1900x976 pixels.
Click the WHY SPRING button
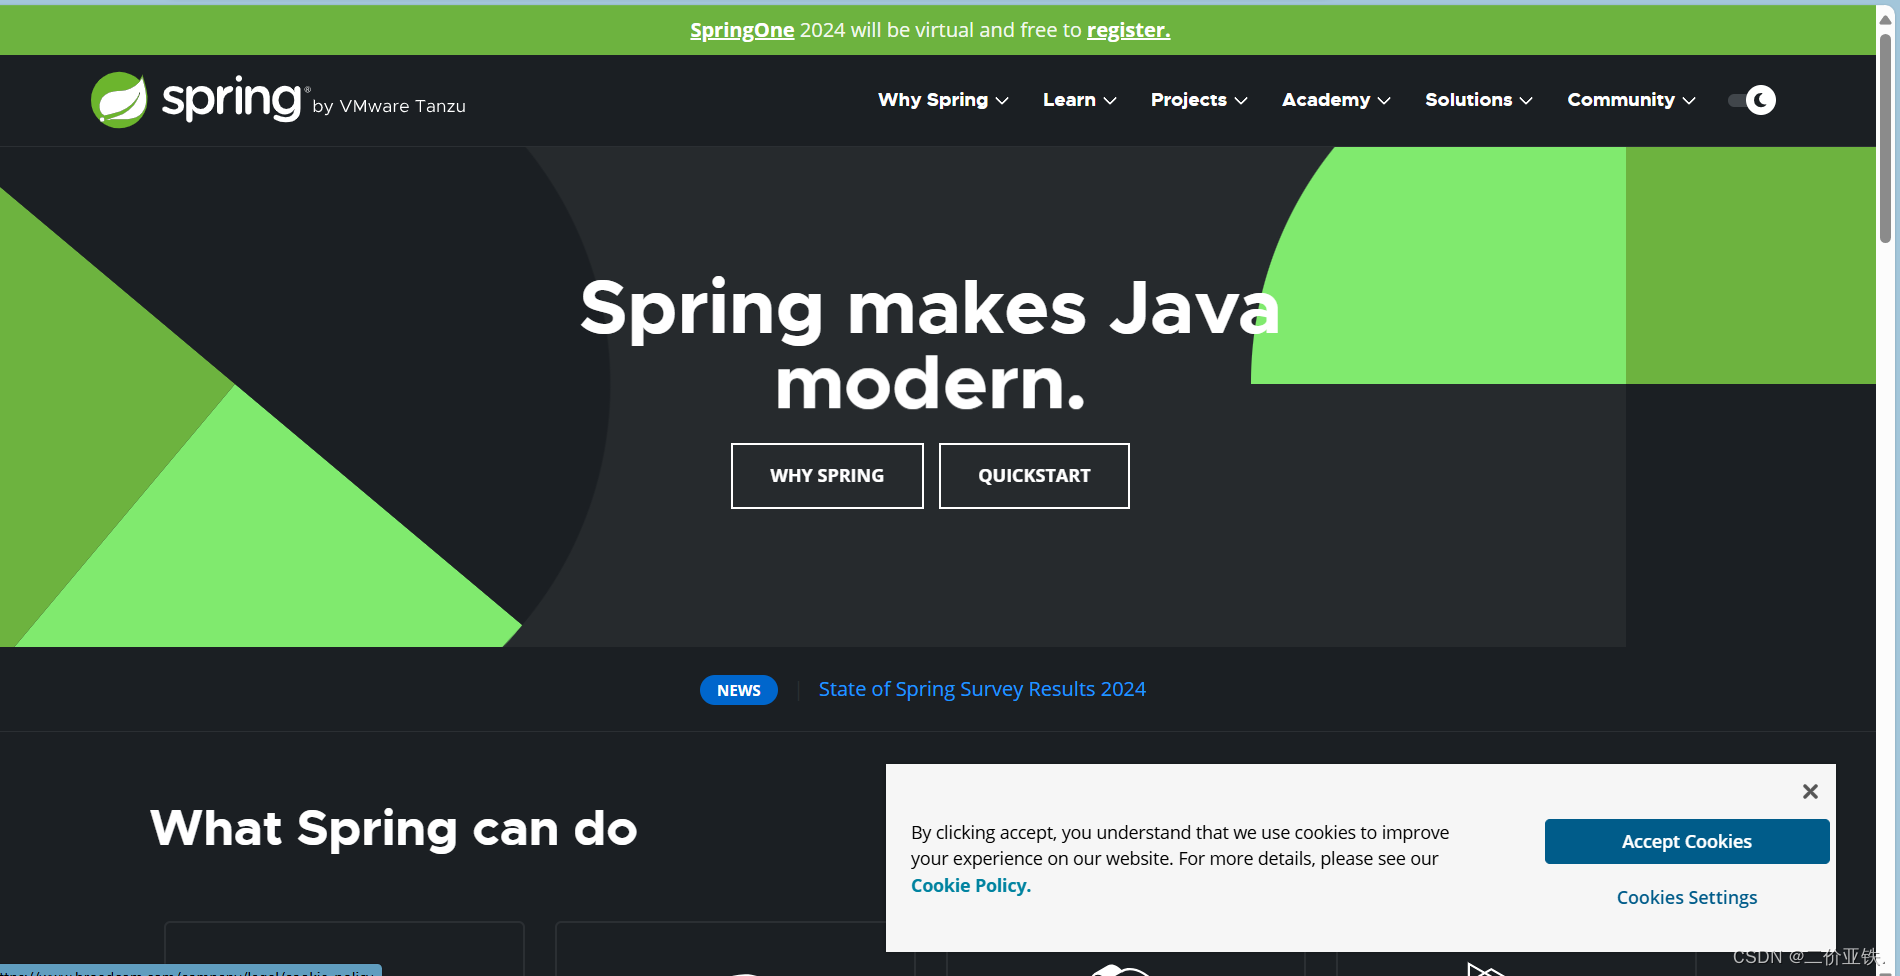[x=827, y=476]
